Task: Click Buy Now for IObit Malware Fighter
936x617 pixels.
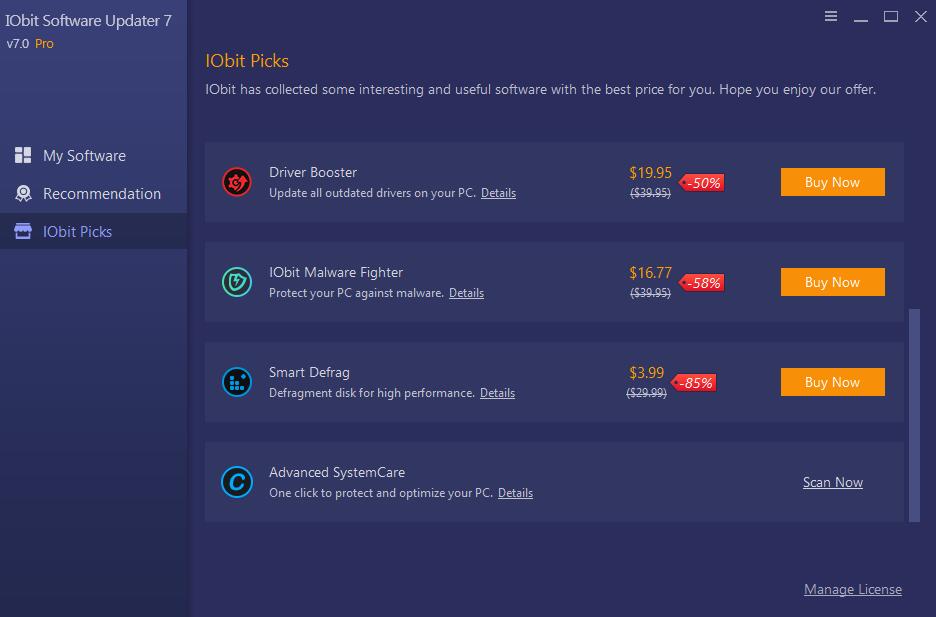Action: pos(832,282)
